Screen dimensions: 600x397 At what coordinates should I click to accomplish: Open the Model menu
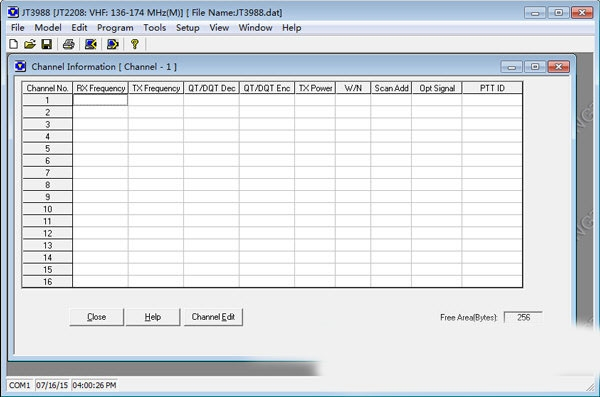(48, 28)
